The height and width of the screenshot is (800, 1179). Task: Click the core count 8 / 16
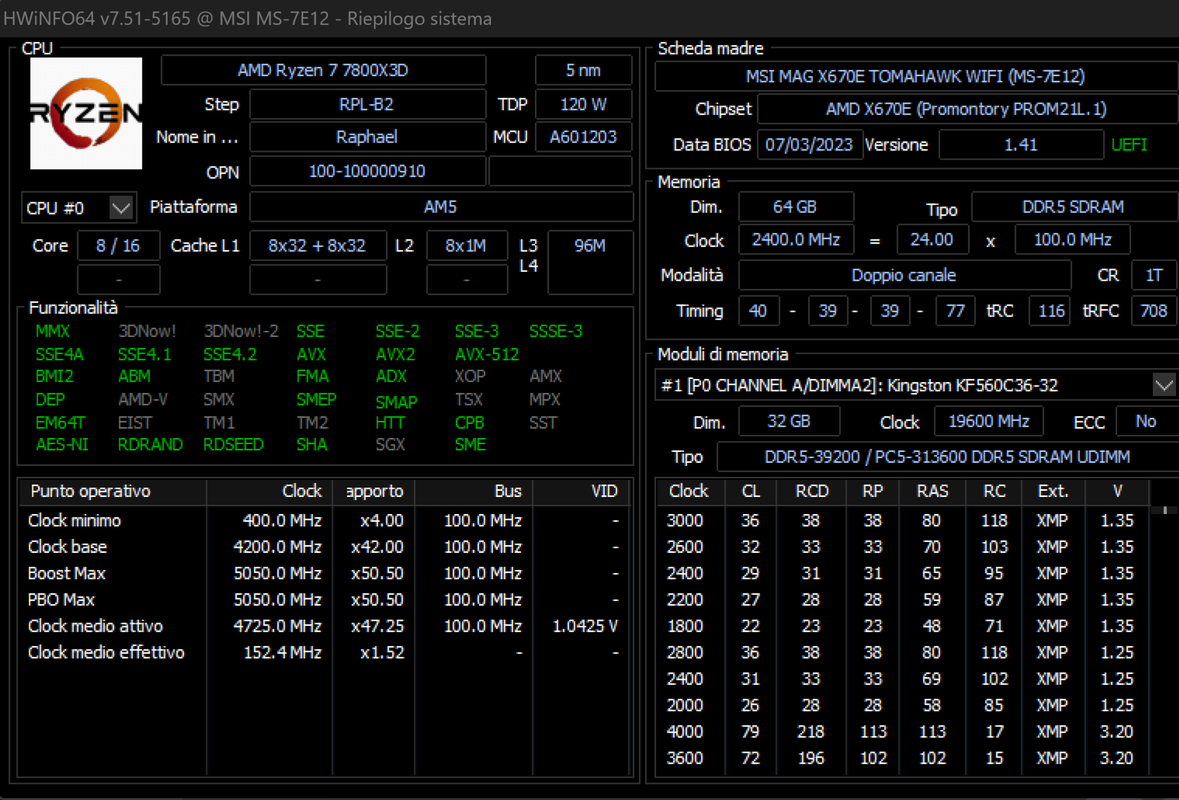coord(118,246)
